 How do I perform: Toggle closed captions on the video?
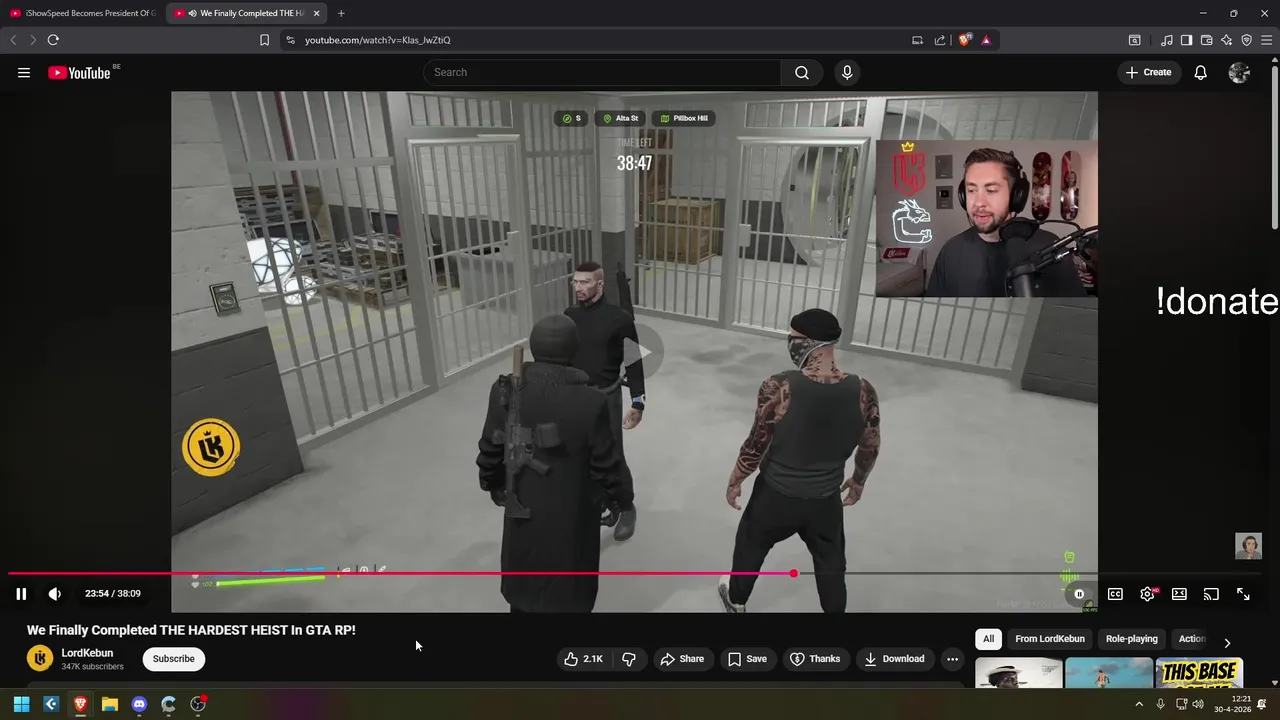tap(1115, 594)
